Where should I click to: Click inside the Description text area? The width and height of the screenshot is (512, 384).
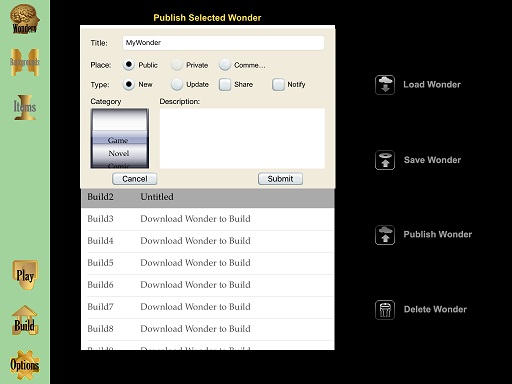click(242, 138)
